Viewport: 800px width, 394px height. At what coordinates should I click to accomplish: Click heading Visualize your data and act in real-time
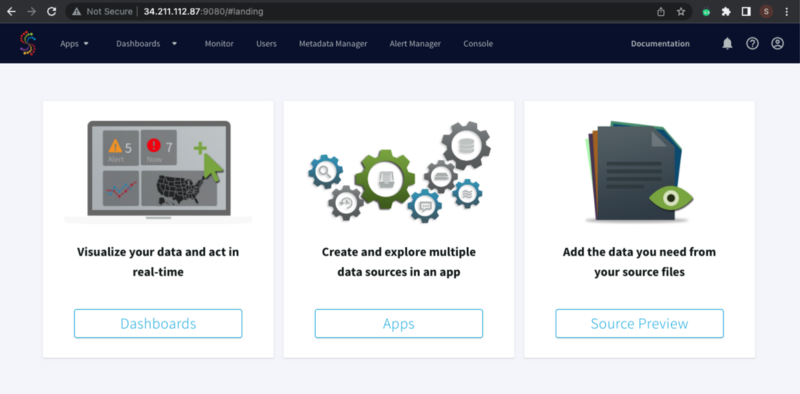tap(158, 262)
